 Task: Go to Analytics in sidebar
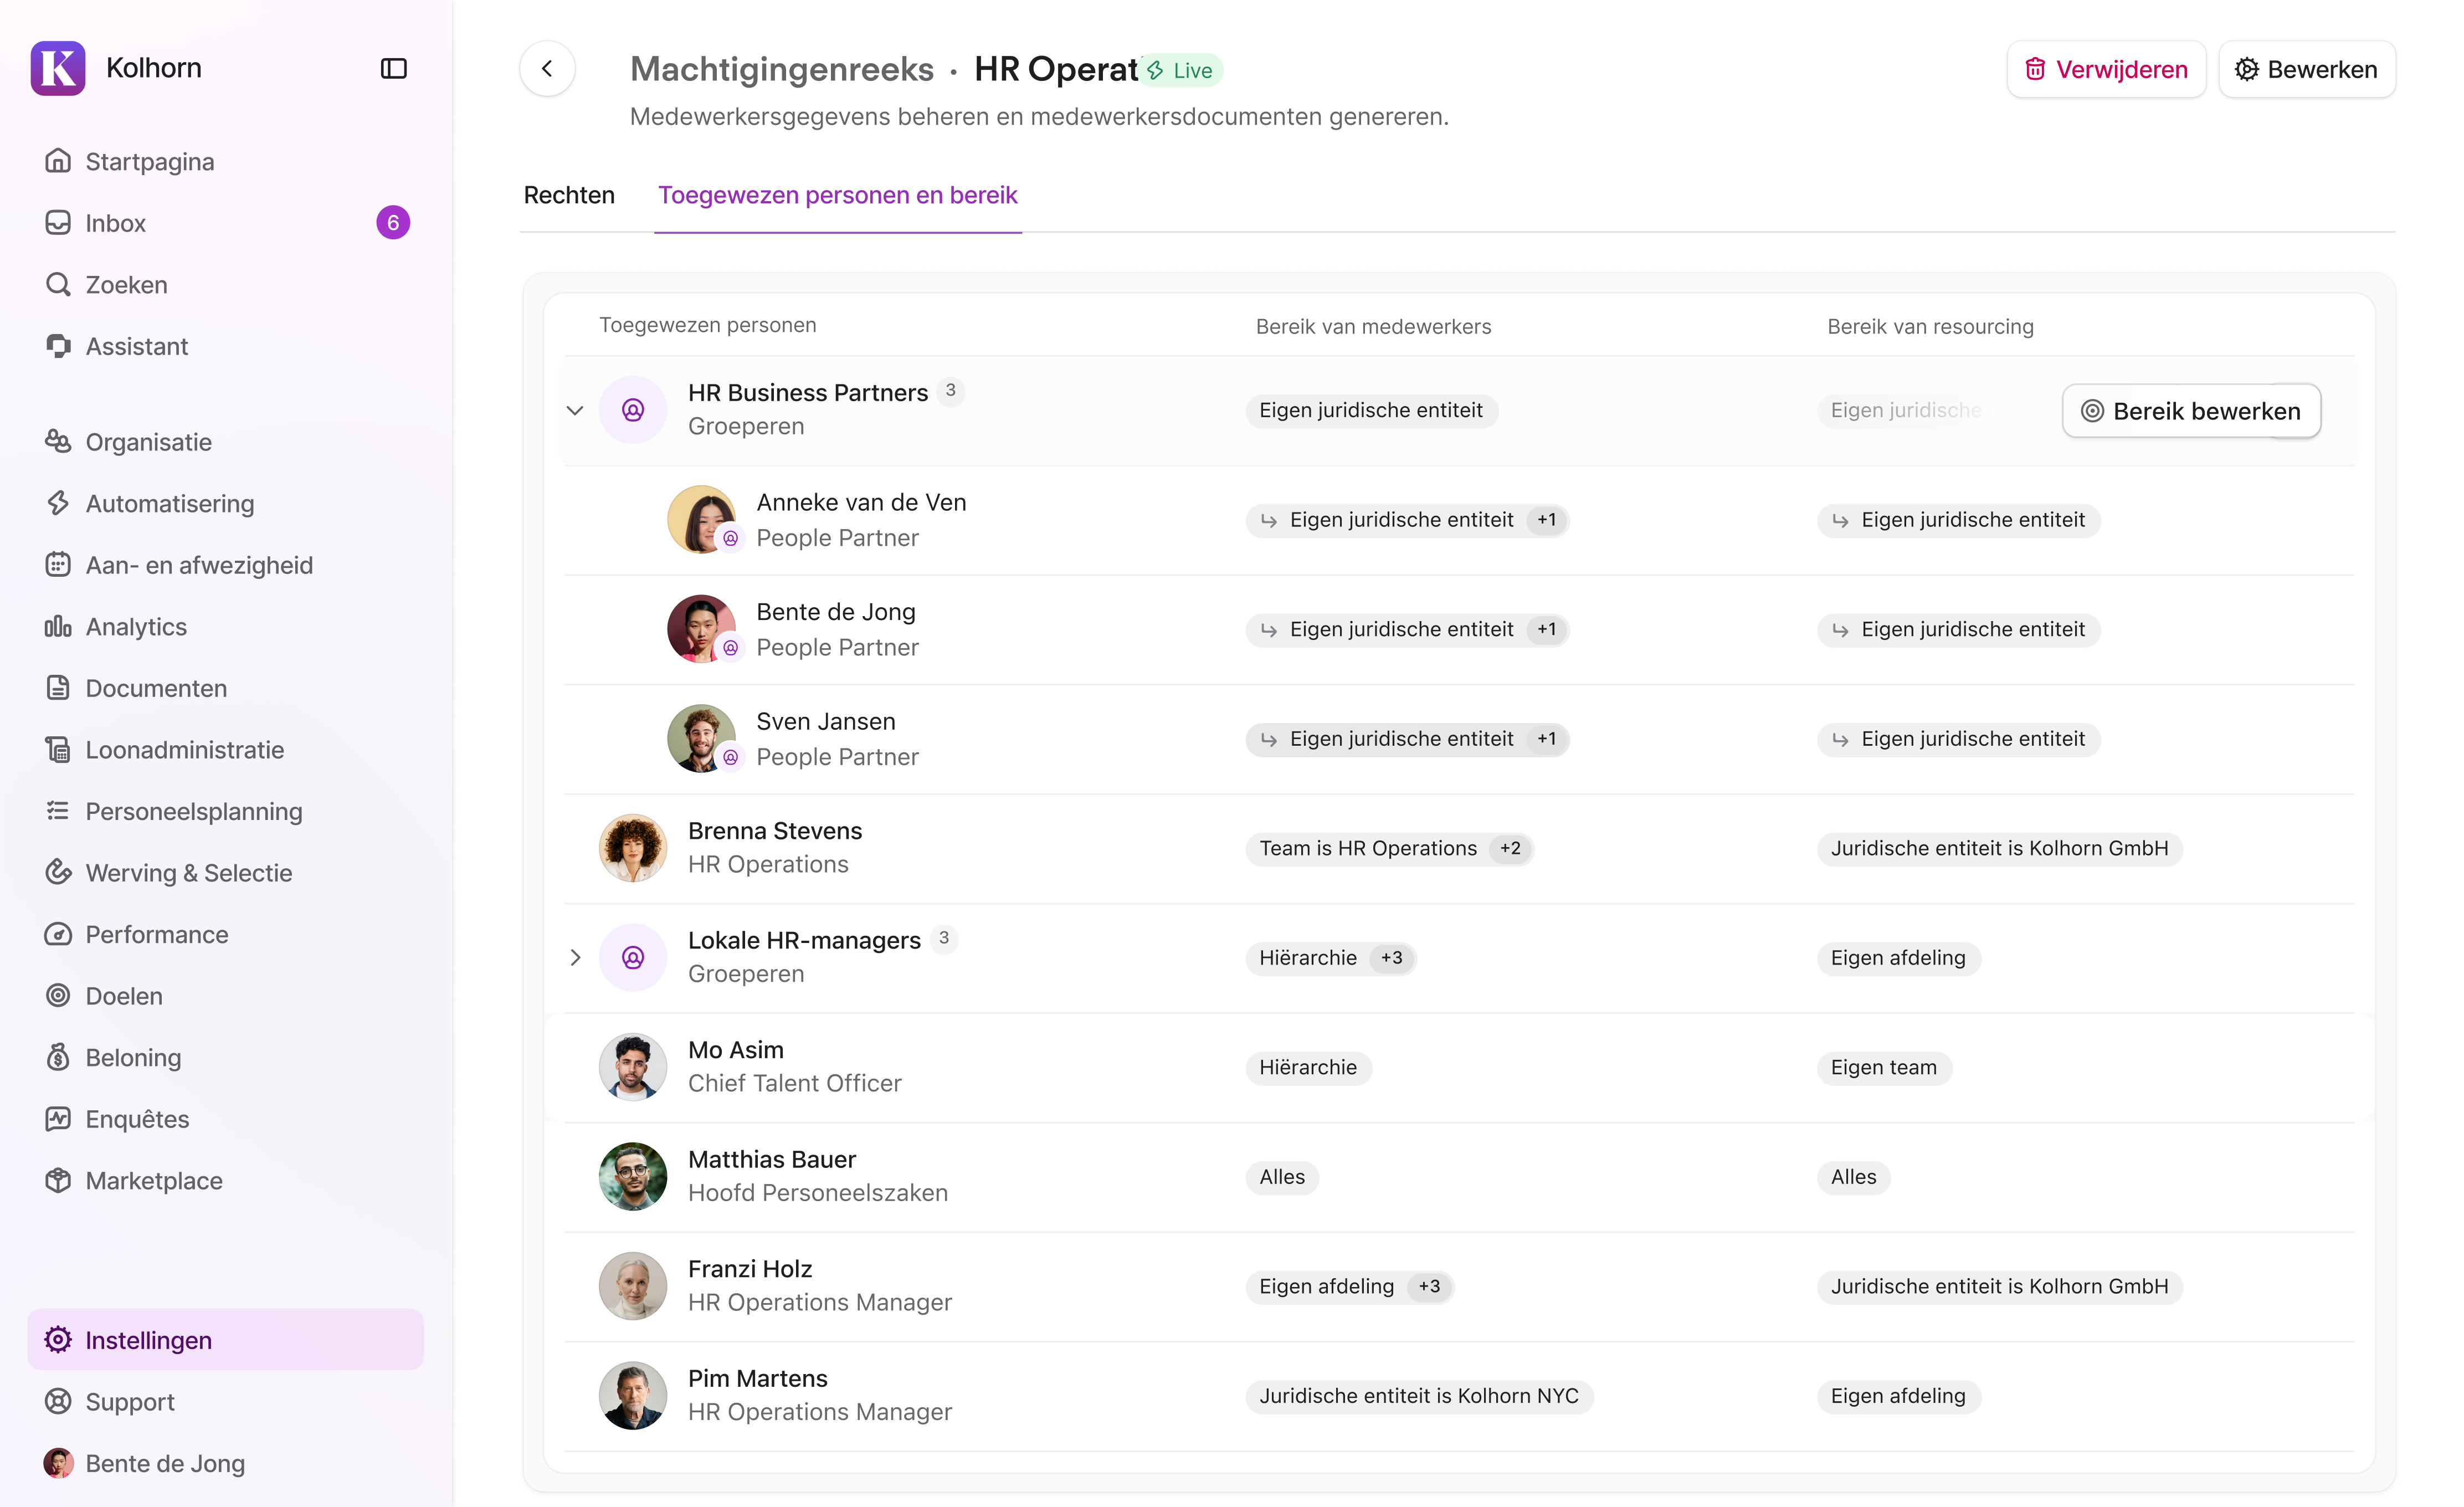point(136,626)
